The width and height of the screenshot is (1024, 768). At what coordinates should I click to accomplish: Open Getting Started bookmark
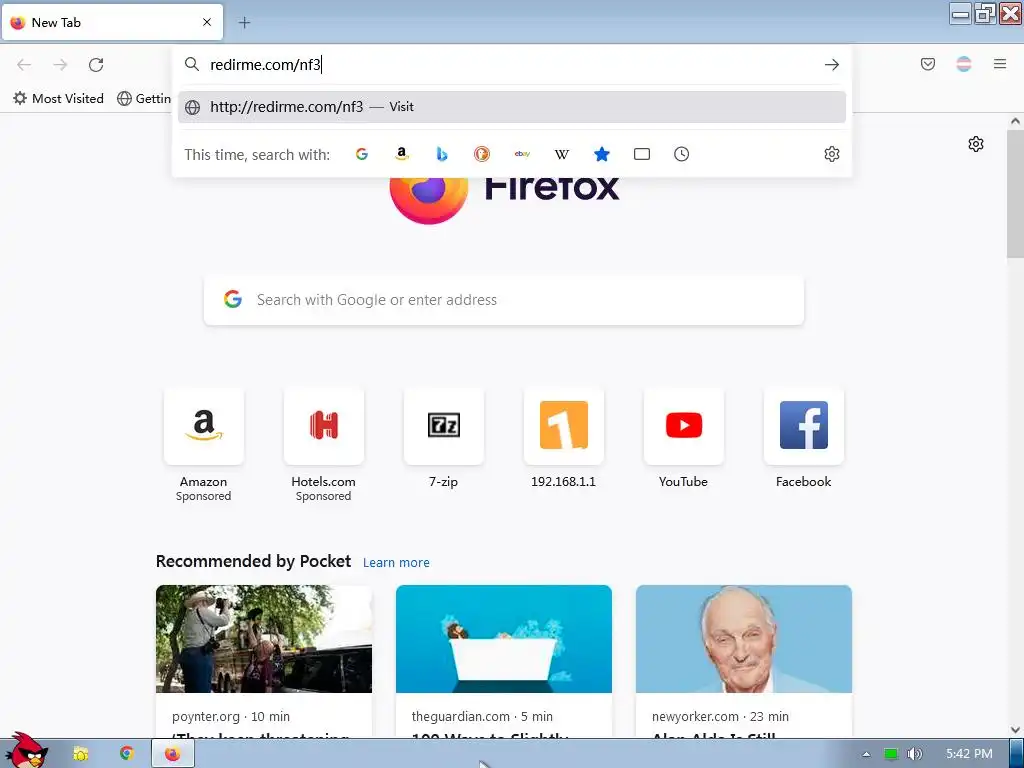click(144, 99)
